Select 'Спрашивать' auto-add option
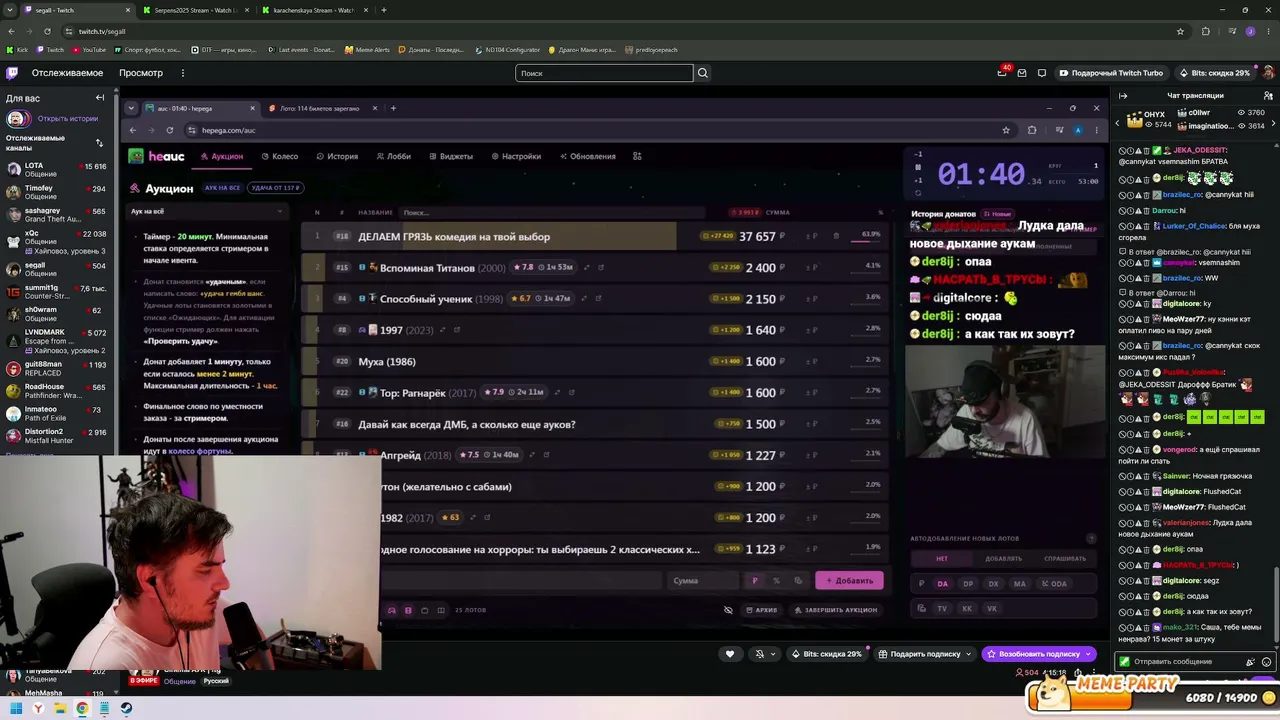Screen dimensions: 1280x720 (x=1065, y=558)
